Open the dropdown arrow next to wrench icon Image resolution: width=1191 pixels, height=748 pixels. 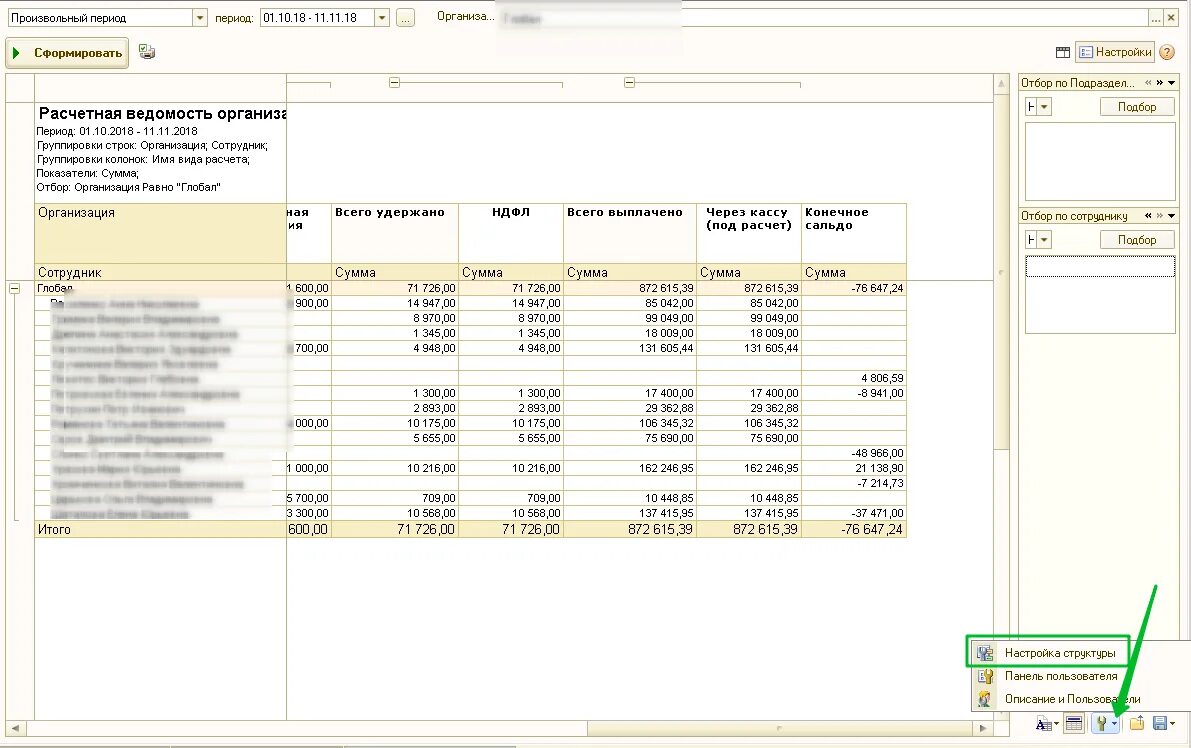(x=1114, y=724)
